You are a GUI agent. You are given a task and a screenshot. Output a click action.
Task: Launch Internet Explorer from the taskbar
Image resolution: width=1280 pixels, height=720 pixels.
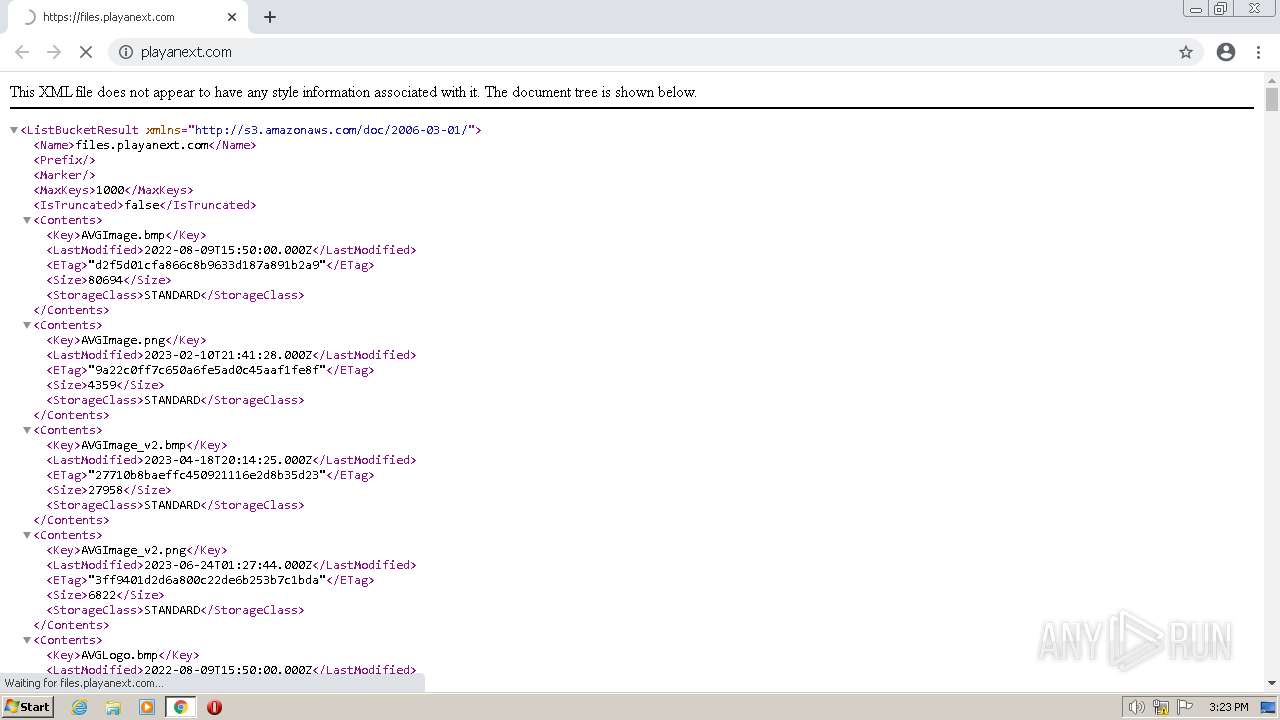pos(80,707)
